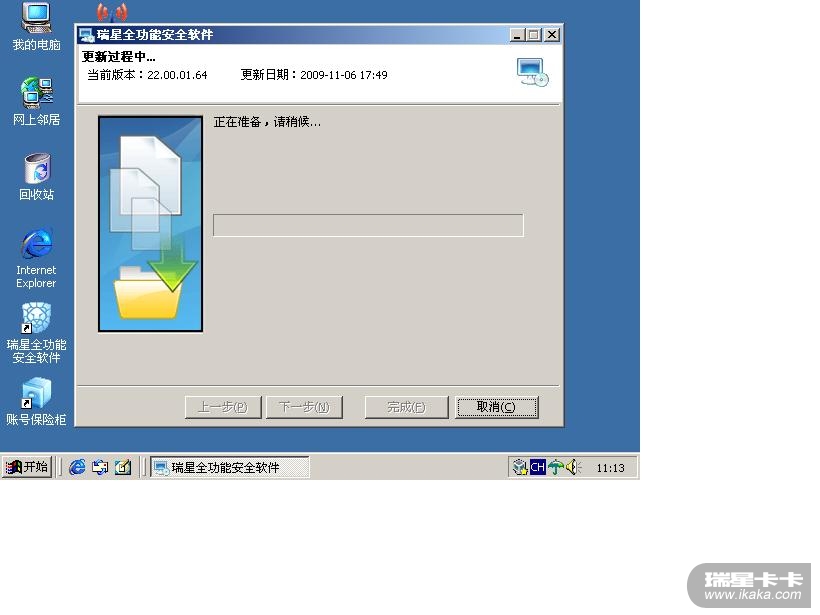
Task: Click the 取消(C) cancel button
Action: pos(496,407)
